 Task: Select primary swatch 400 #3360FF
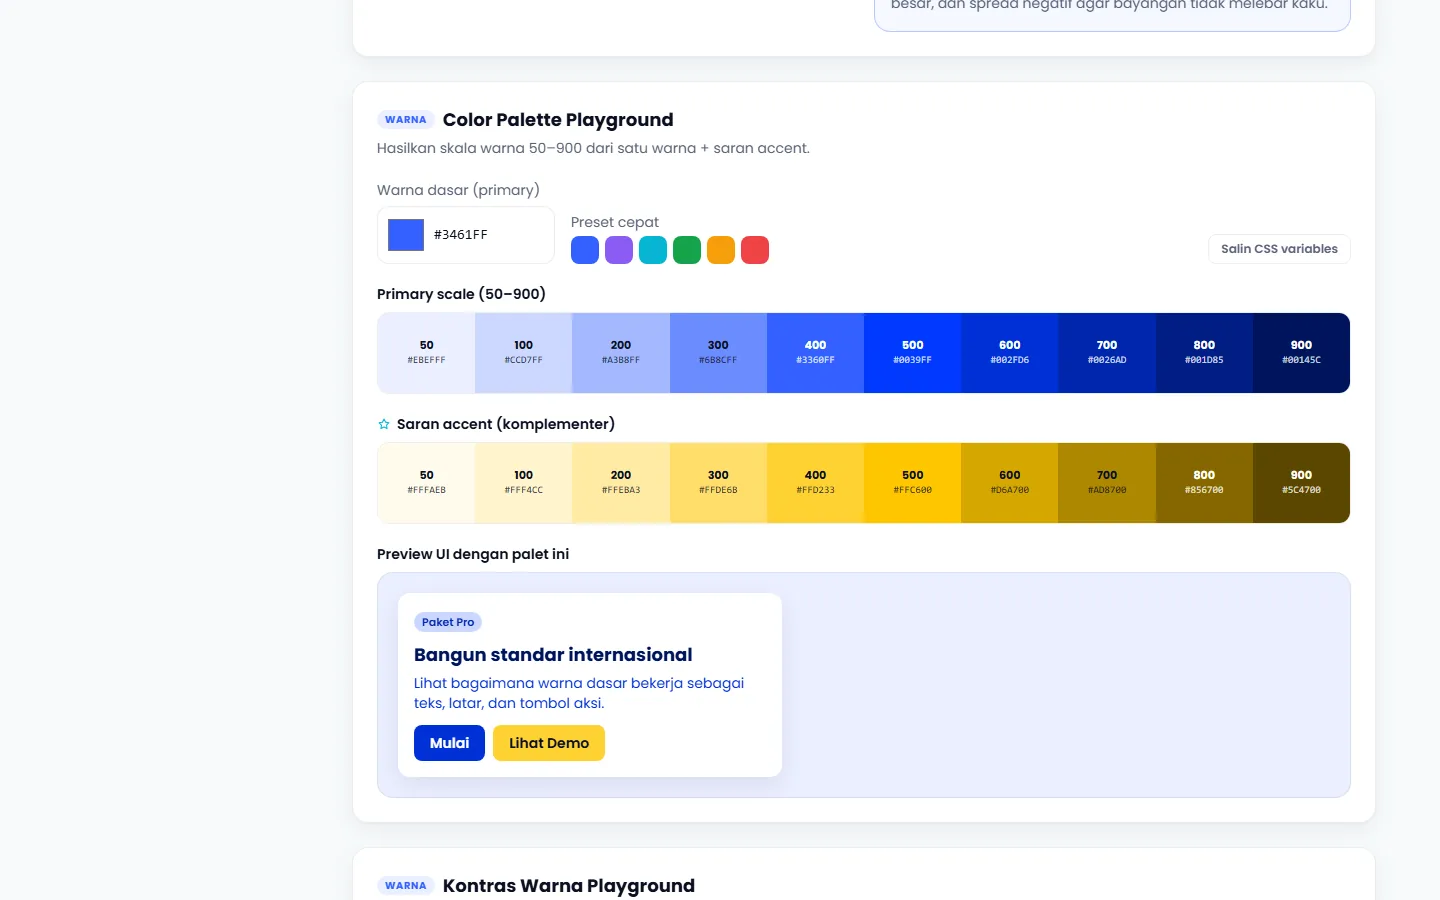tap(815, 353)
